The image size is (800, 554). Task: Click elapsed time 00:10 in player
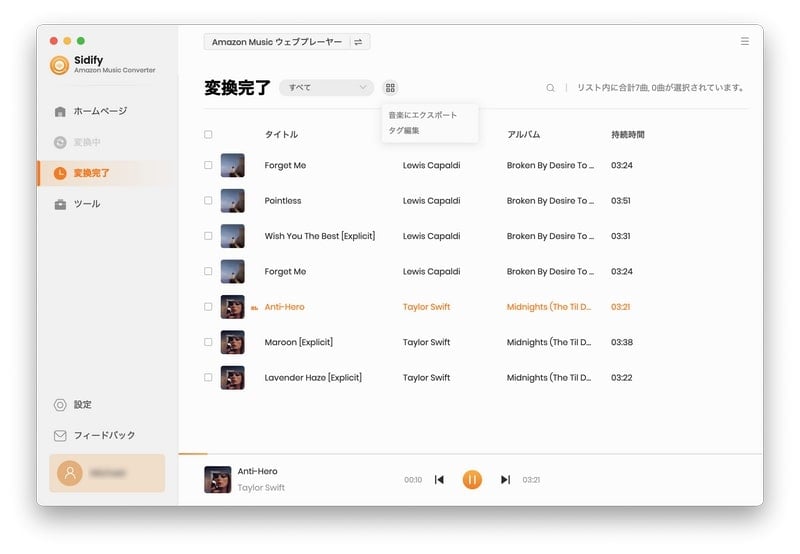click(x=413, y=480)
